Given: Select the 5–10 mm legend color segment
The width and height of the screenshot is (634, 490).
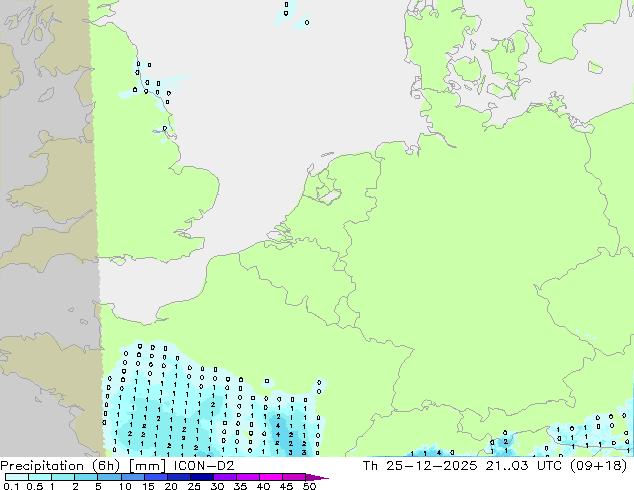Looking at the screenshot, I should (x=109, y=477).
